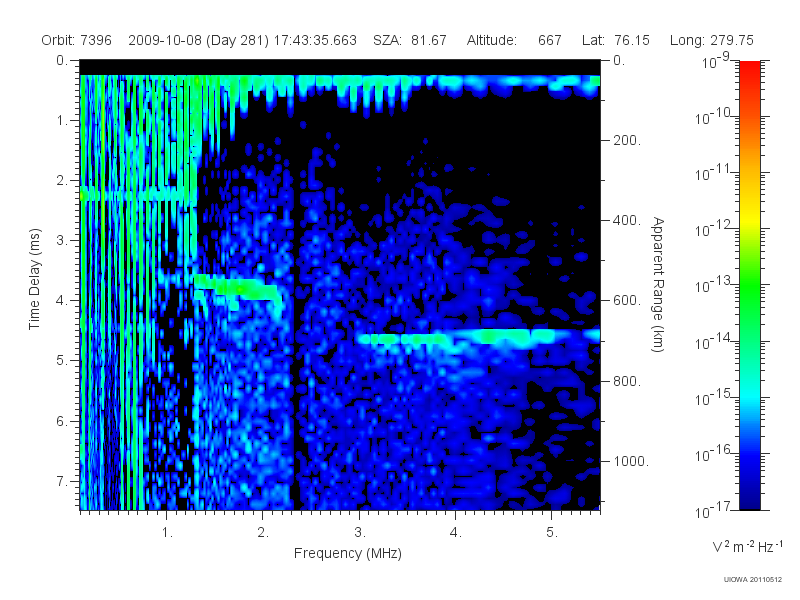This screenshot has height=600, width=800.
Task: Click the frequency axis tick label '1.'
Action: (167, 533)
